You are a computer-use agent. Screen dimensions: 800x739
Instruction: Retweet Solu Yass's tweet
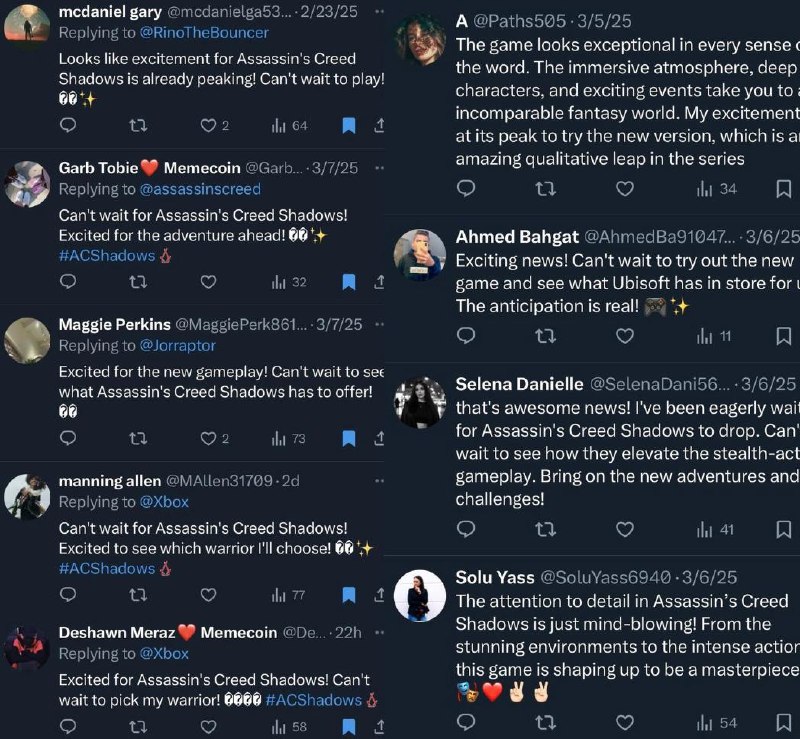546,722
